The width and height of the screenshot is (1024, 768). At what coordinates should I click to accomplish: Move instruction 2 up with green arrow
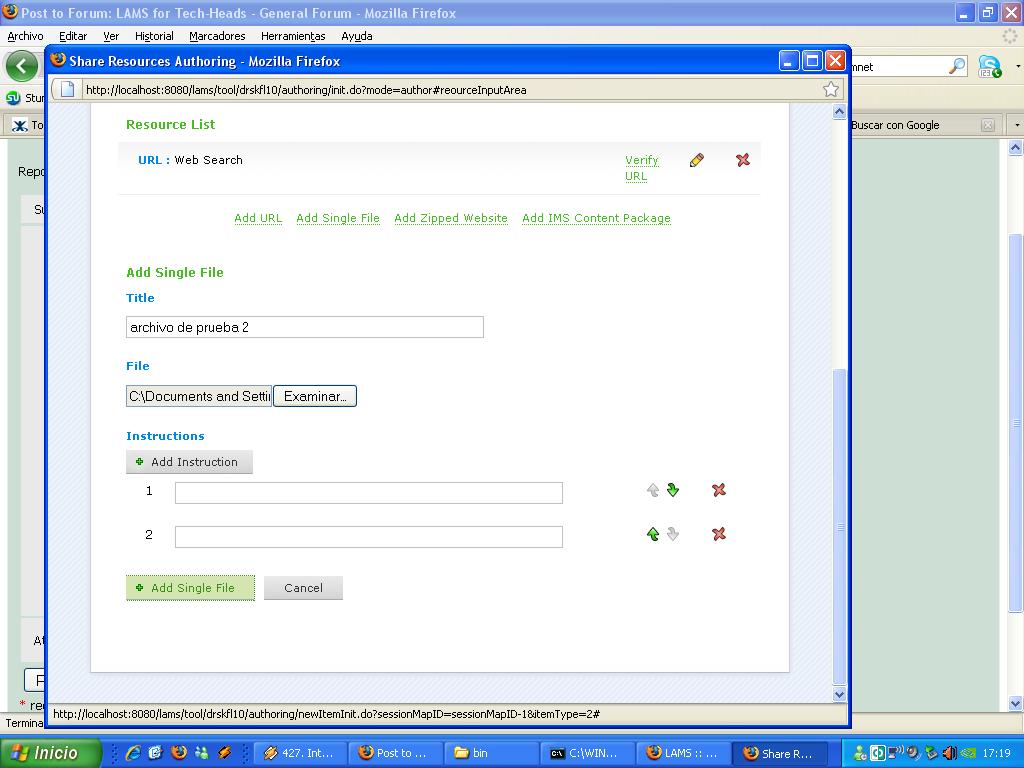(653, 534)
